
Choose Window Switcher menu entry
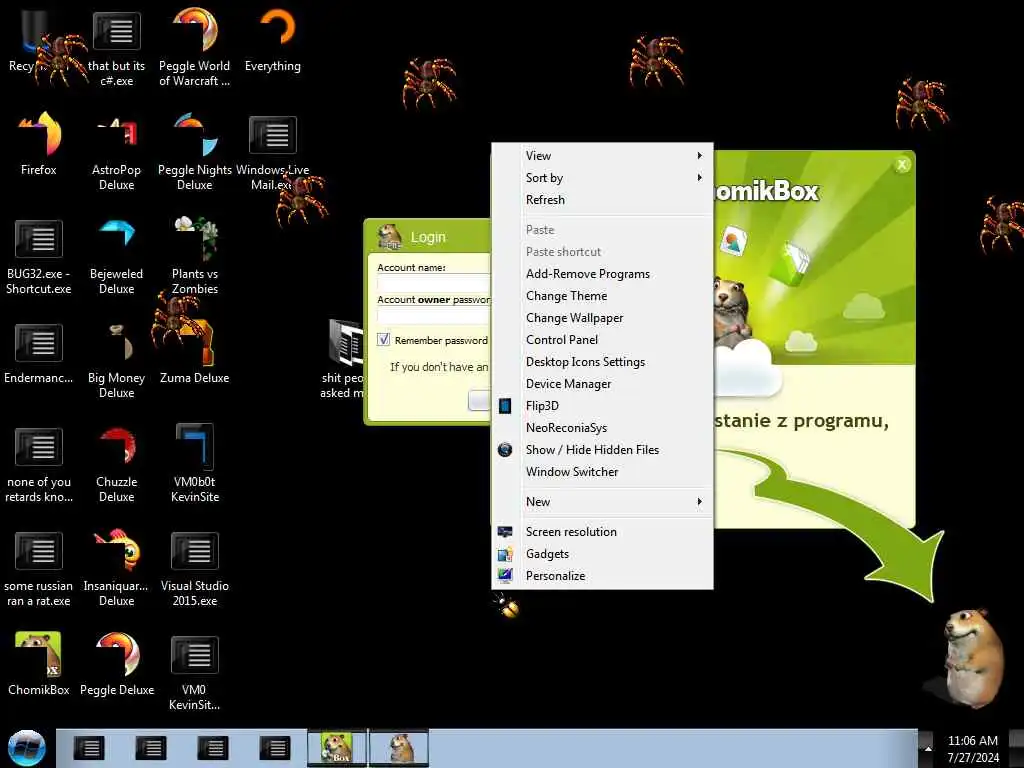[602, 472]
